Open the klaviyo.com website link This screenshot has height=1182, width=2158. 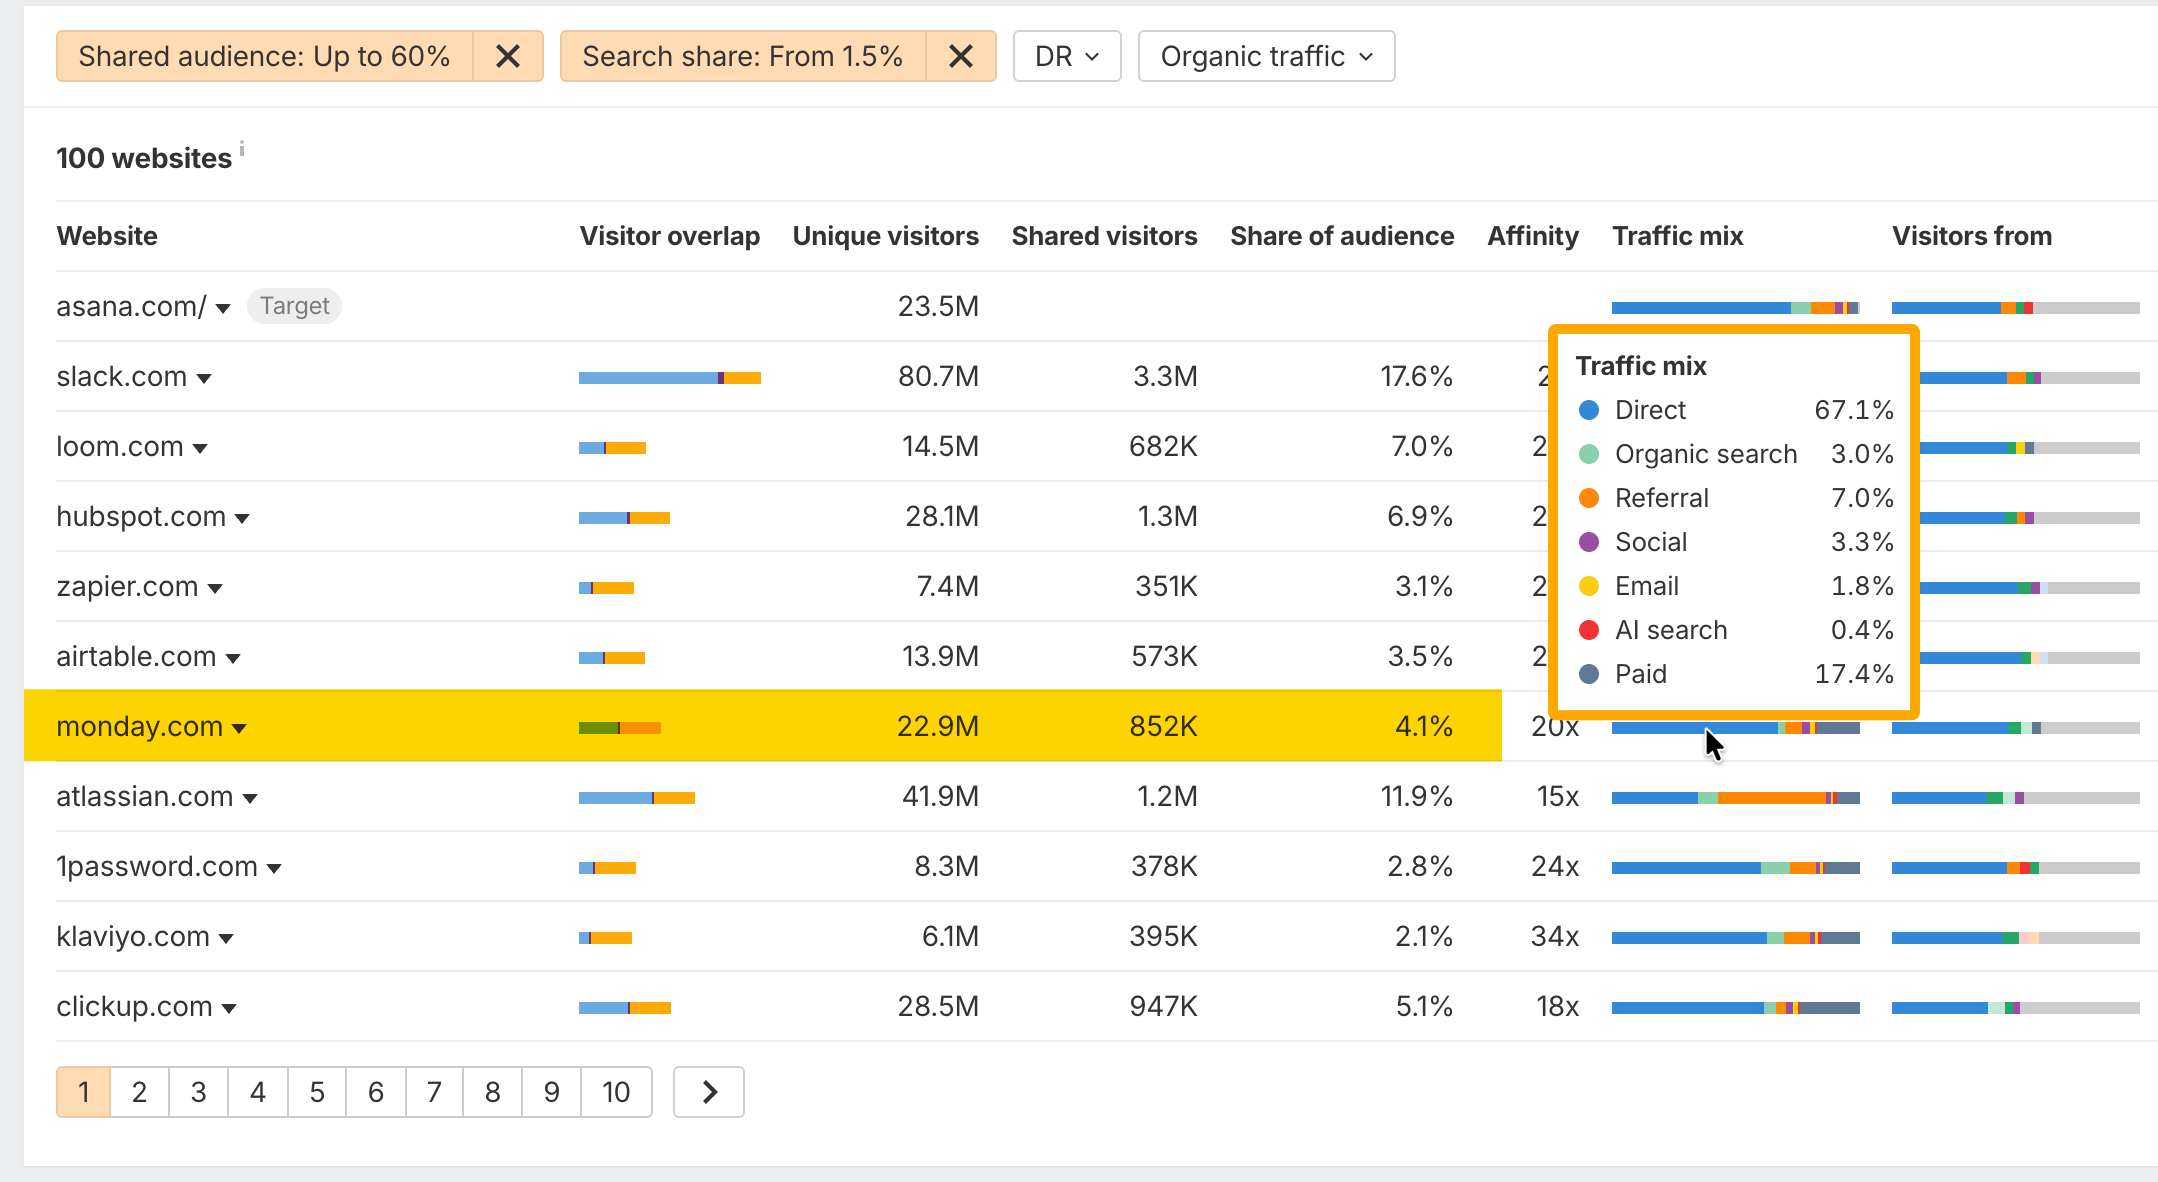pos(133,936)
